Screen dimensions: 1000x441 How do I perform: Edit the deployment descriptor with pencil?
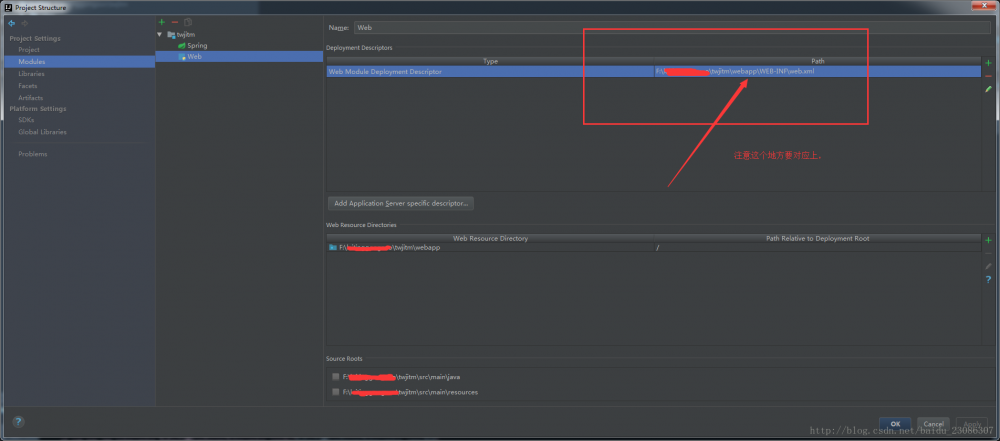coord(988,89)
